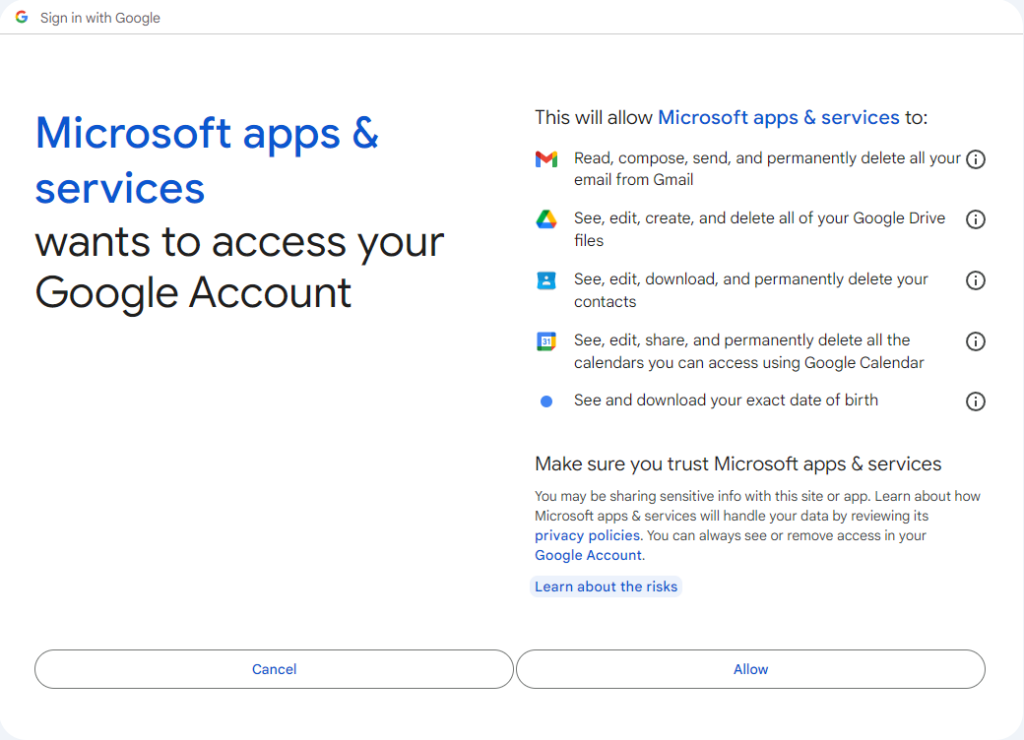
Task: Open the privacy policies link
Action: click(587, 536)
